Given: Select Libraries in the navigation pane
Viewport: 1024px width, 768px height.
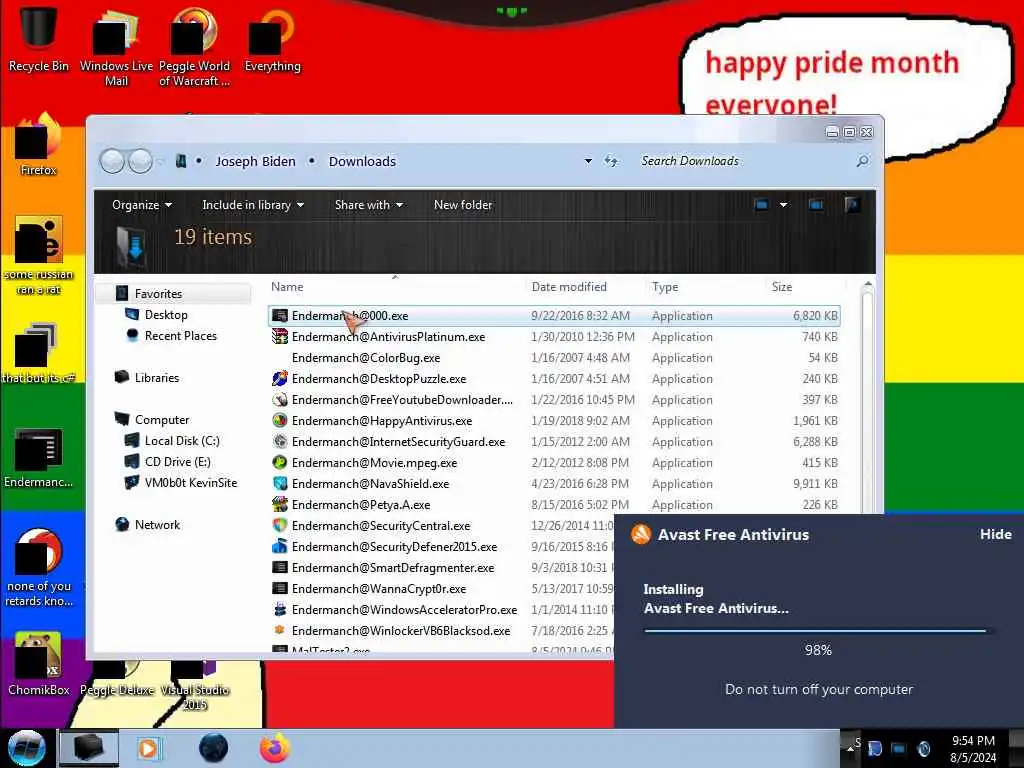Looking at the screenshot, I should 157,377.
